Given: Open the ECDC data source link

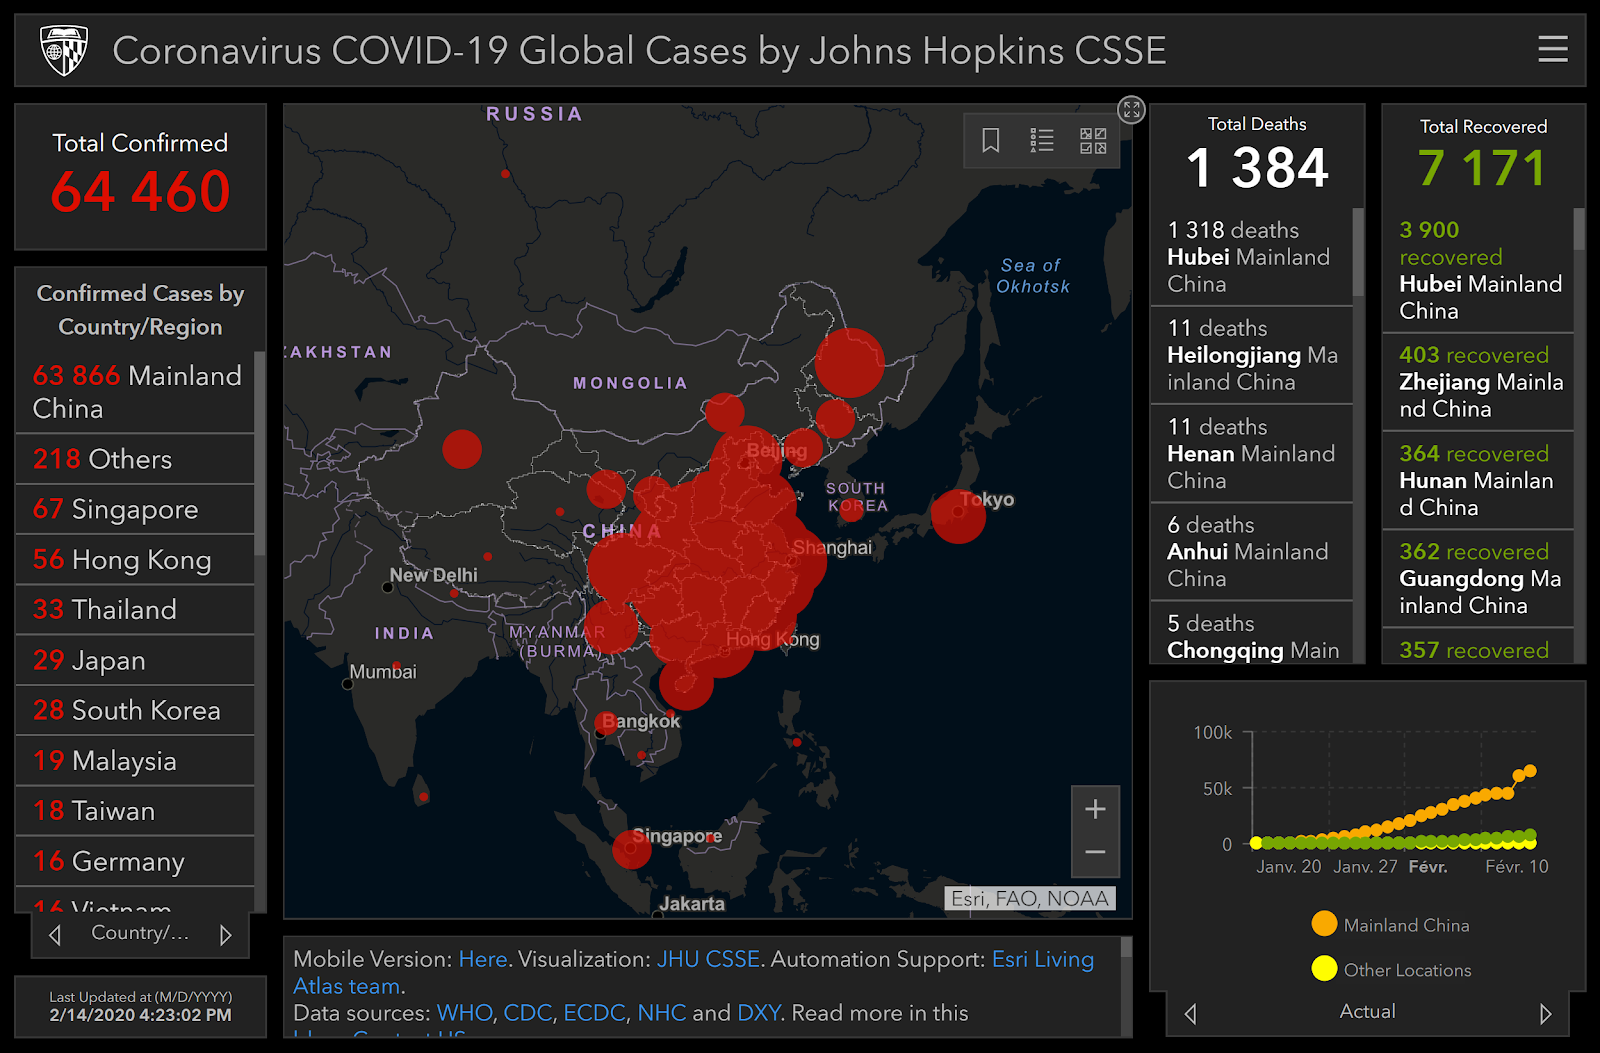Looking at the screenshot, I should pos(594,1013).
